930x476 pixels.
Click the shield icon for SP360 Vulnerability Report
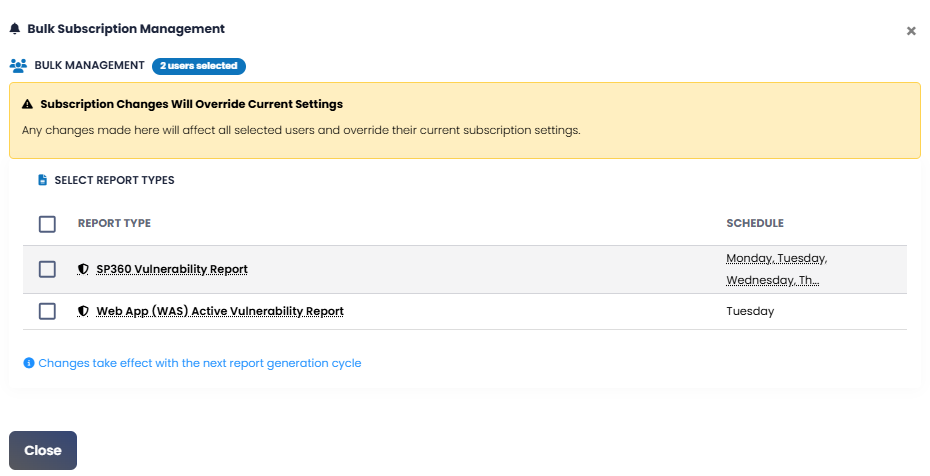pos(83,269)
